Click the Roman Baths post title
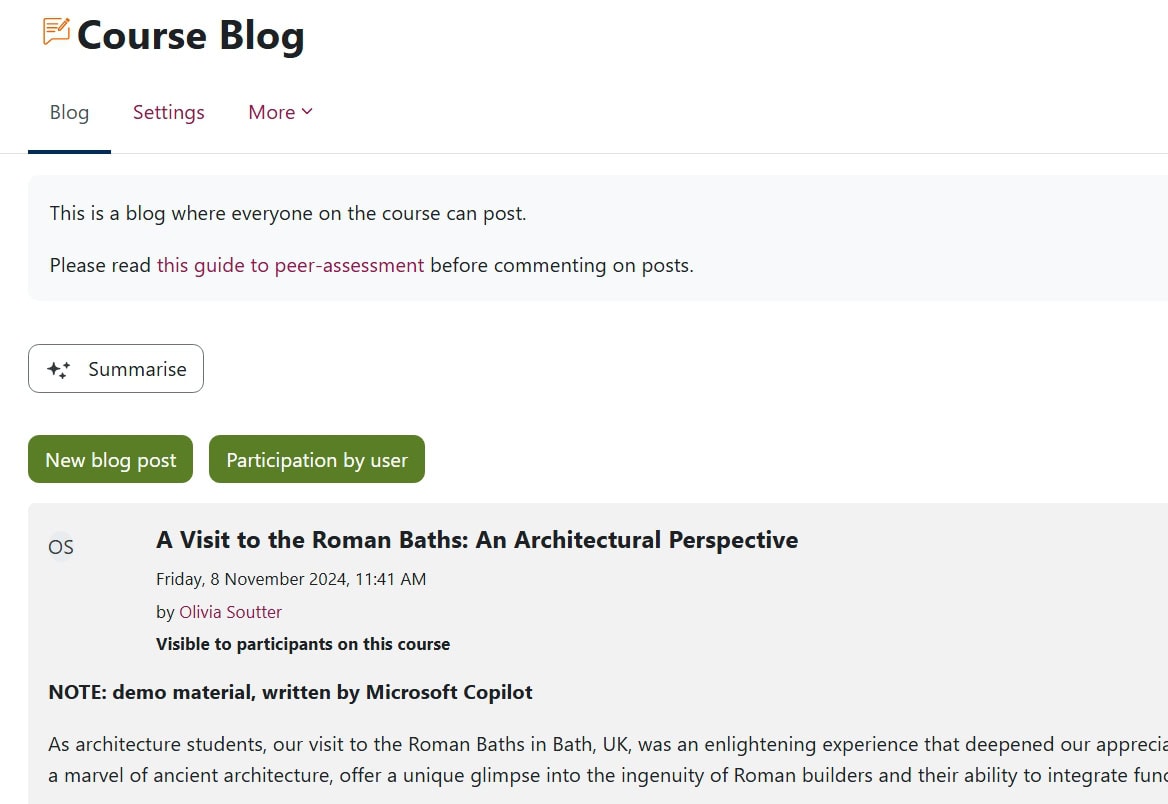Screen dimensions: 1168x804 point(477,540)
